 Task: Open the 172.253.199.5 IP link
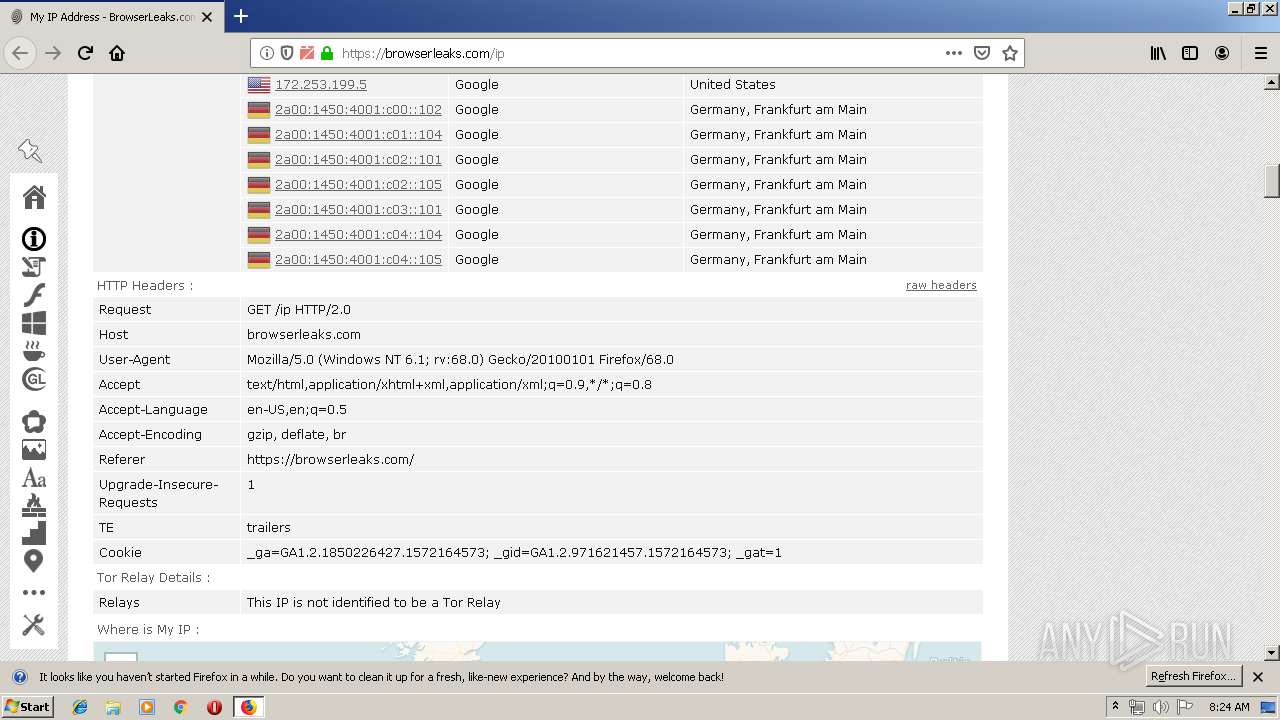coord(321,84)
